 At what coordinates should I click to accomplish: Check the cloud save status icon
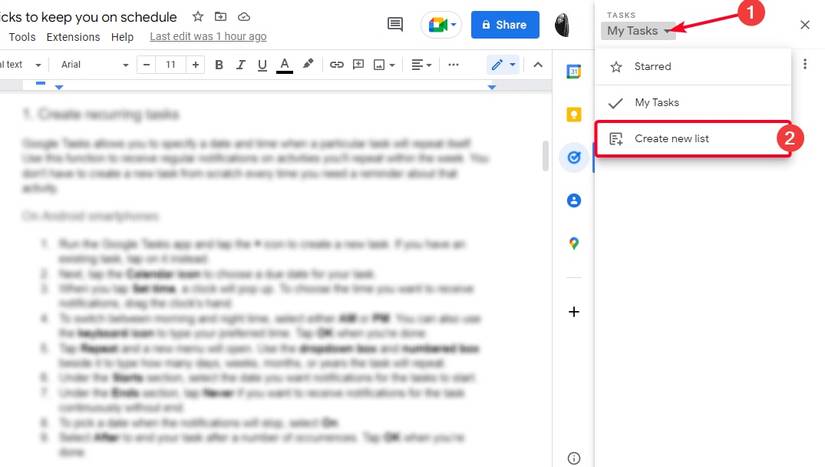coord(244,17)
